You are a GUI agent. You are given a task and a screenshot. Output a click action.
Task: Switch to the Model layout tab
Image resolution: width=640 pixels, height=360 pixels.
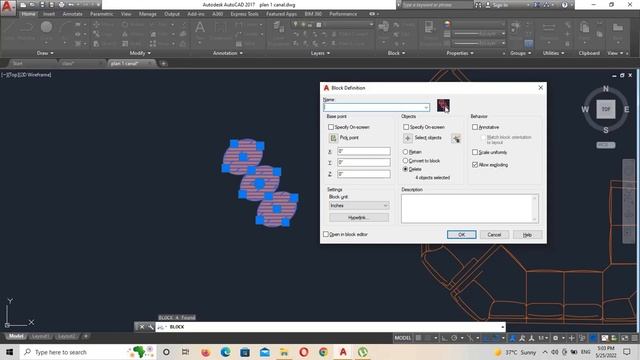(16, 336)
